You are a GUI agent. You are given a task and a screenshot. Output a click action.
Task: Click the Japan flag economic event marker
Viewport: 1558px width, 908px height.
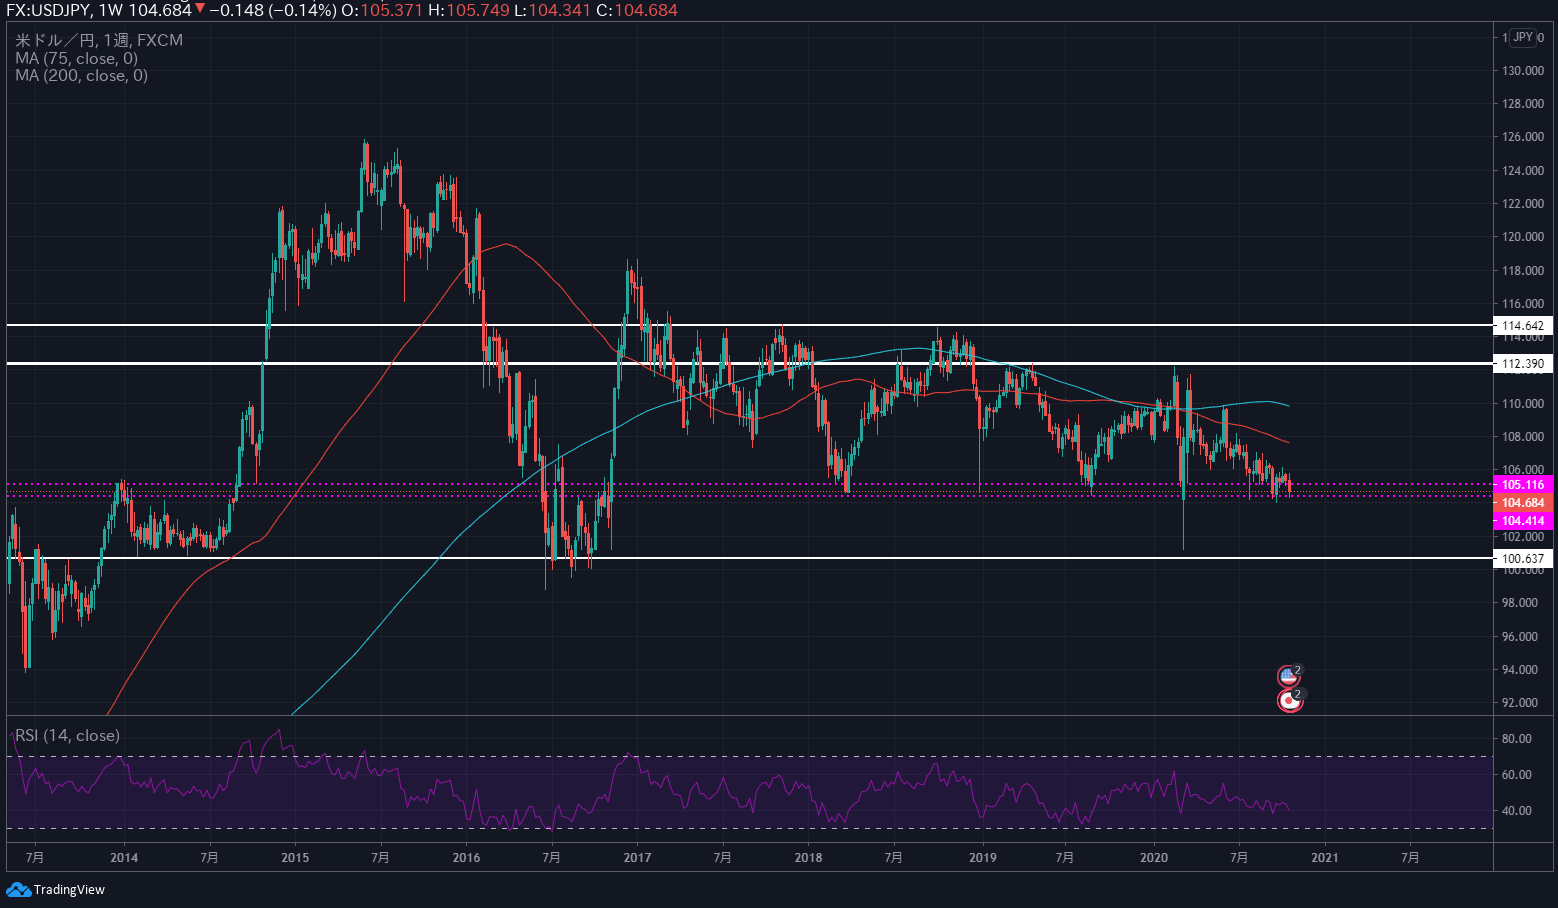click(1290, 701)
